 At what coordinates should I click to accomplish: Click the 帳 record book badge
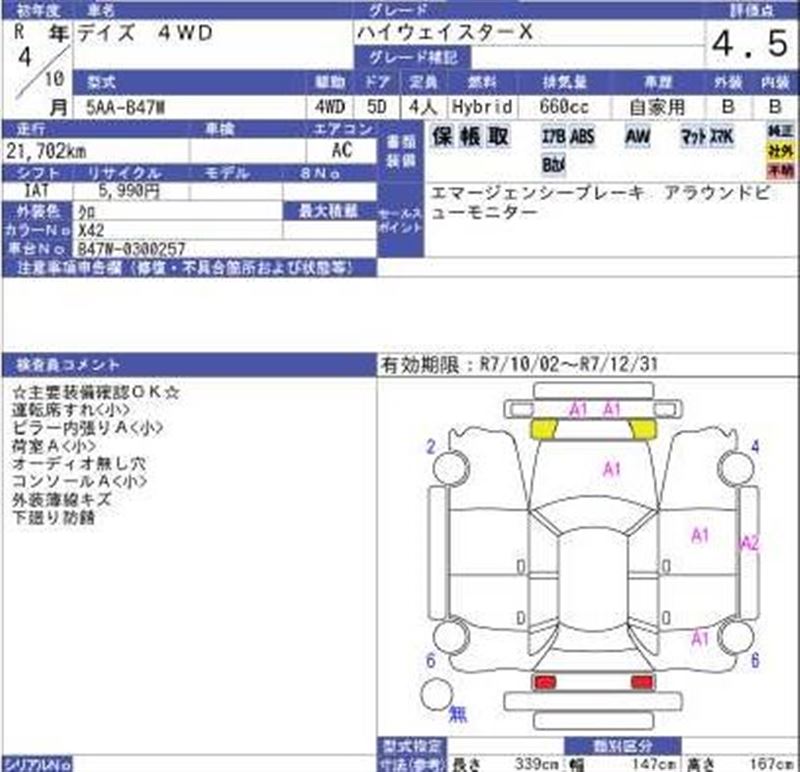(x=470, y=136)
